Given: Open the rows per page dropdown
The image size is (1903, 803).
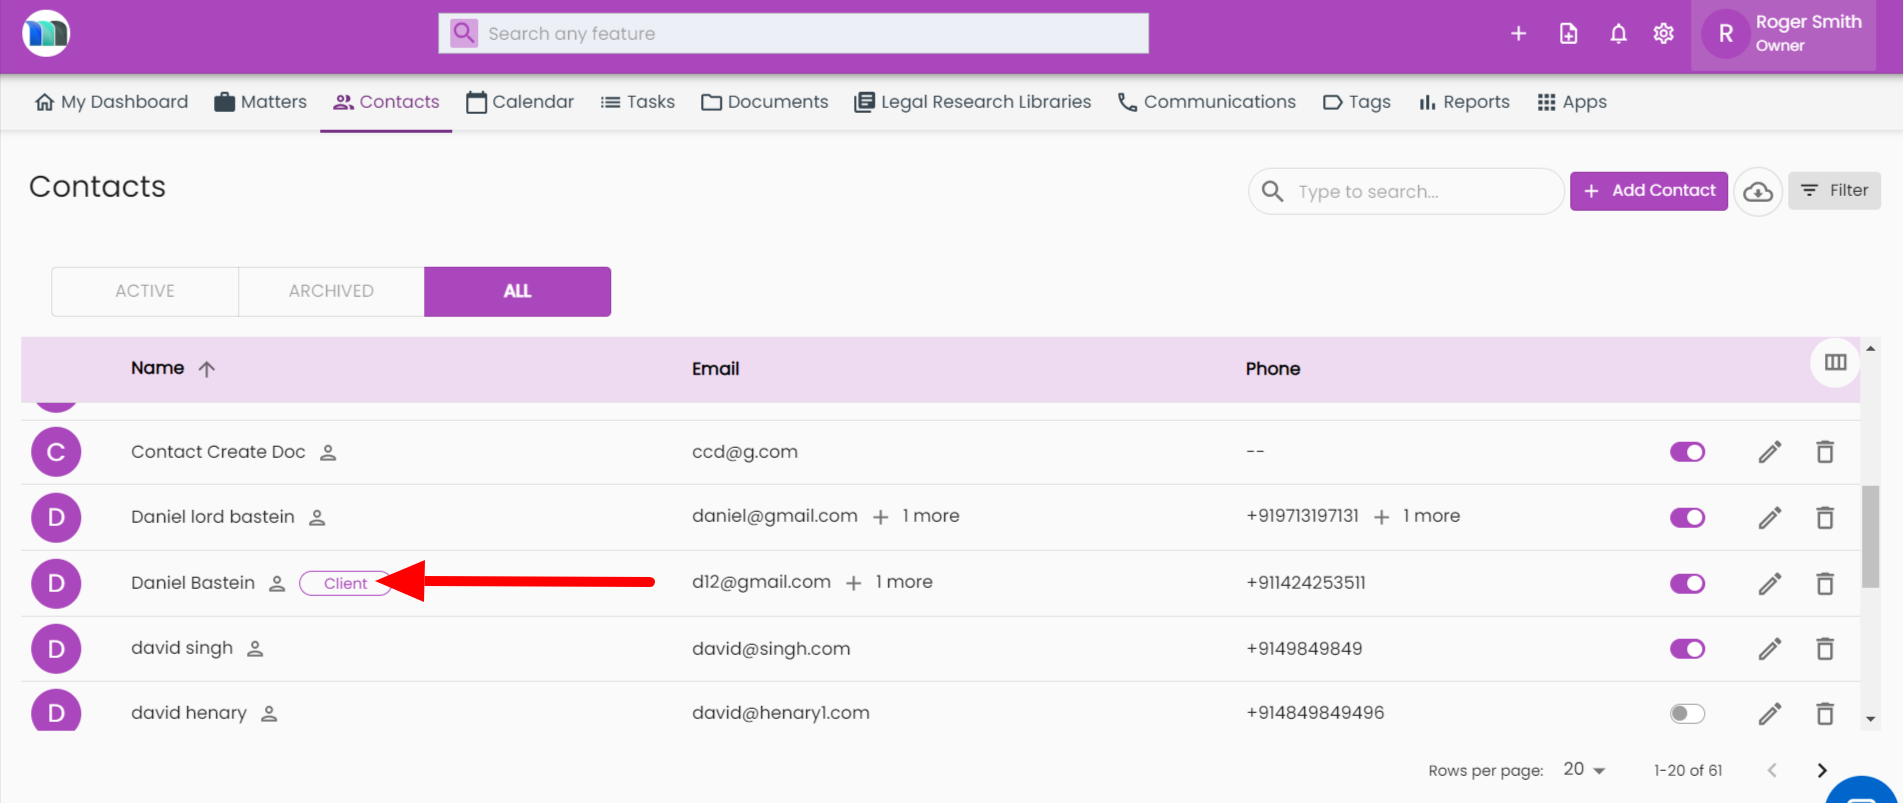Looking at the screenshot, I should pyautogui.click(x=1584, y=770).
